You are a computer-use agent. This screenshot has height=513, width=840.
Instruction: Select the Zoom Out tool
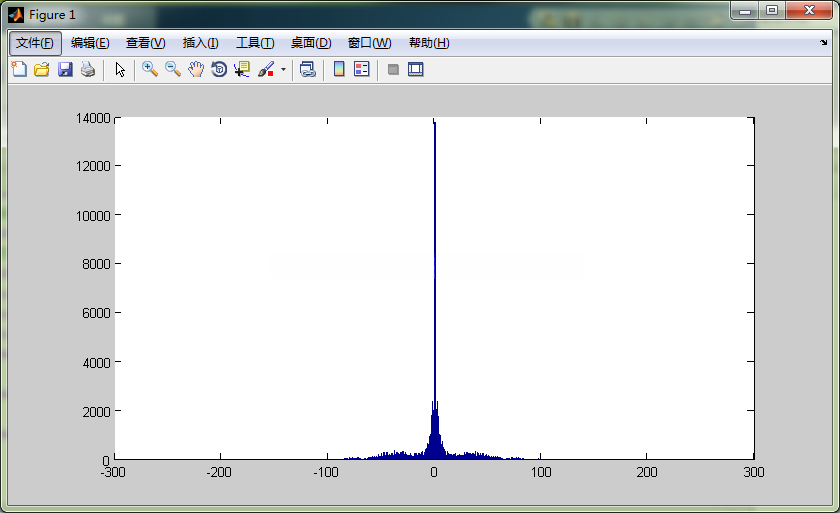click(173, 69)
